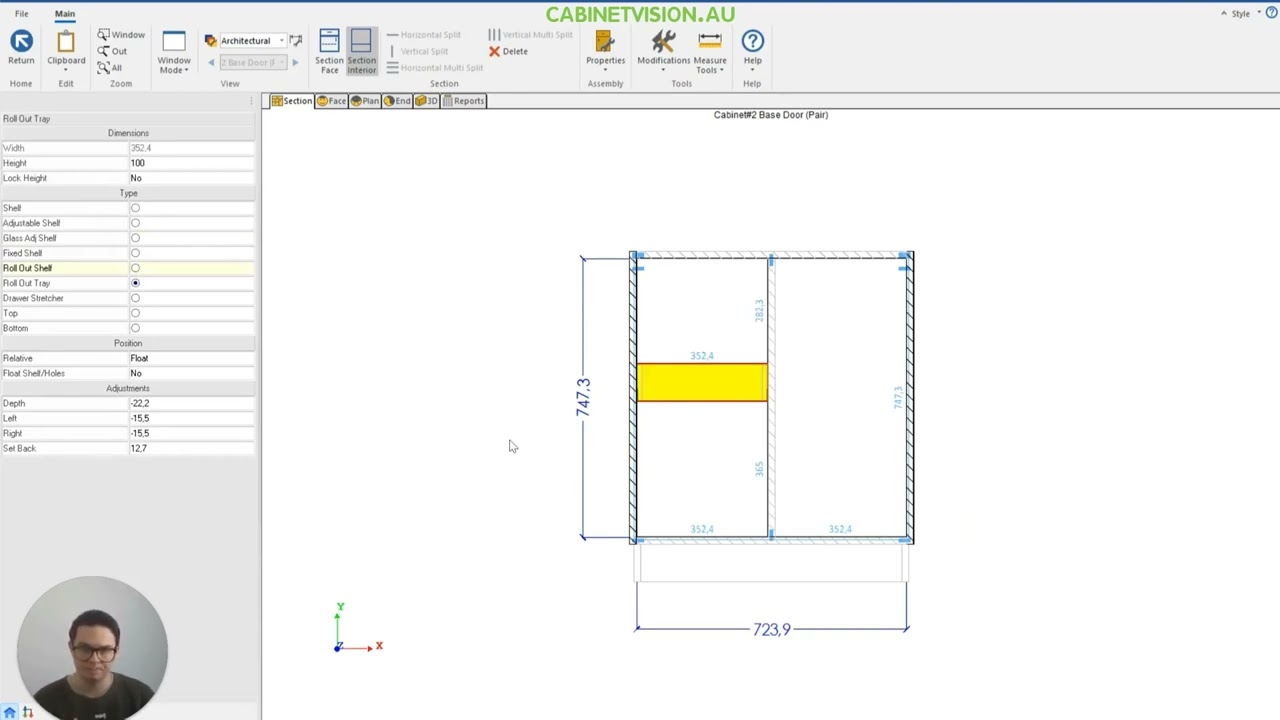Select the yellow roll out tray in drawing
1280x720 pixels.
tap(702, 383)
